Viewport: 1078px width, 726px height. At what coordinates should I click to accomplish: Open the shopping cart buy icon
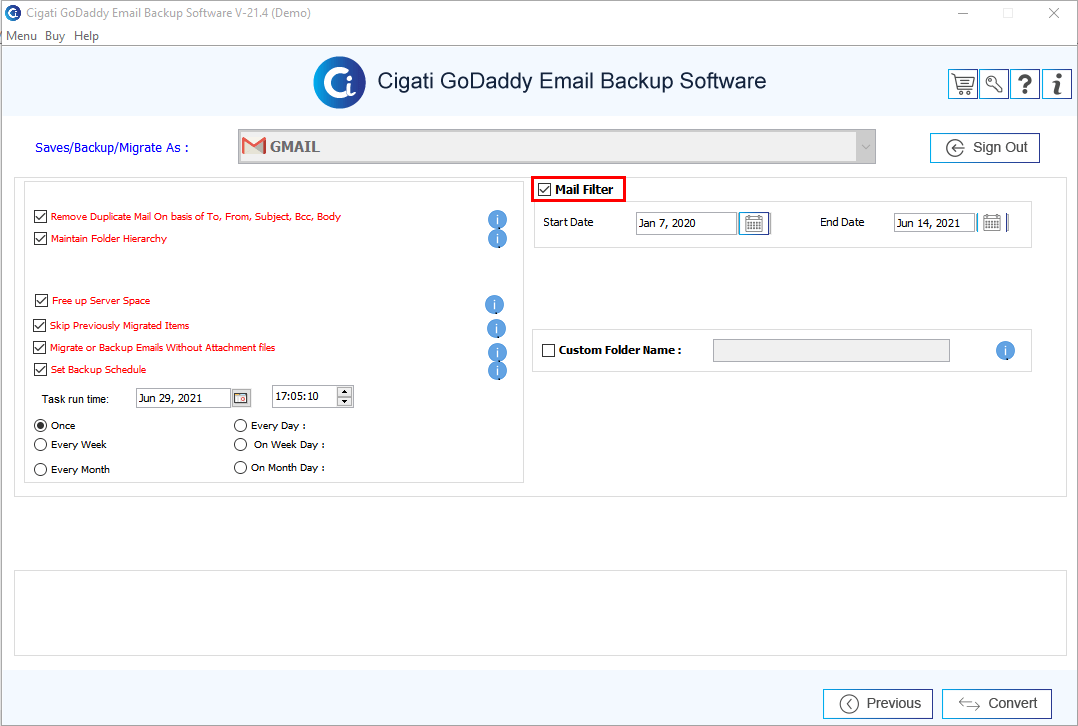tap(962, 85)
